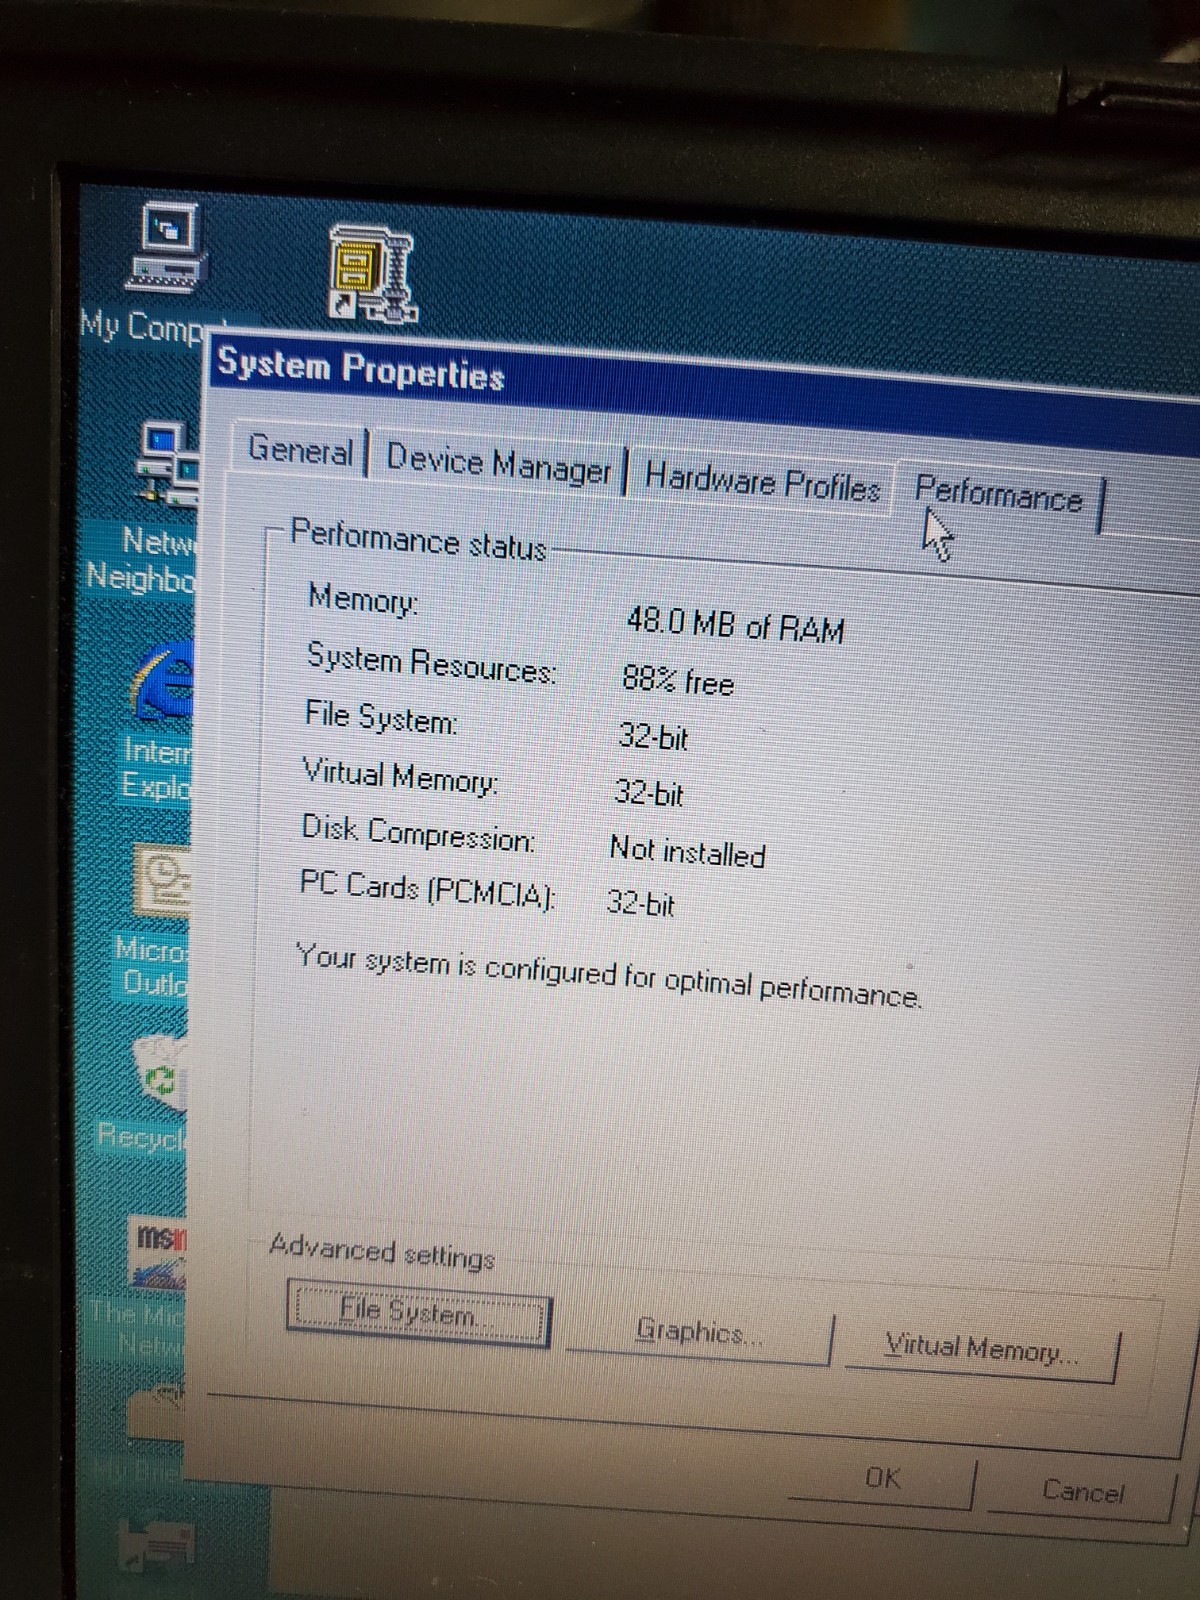Open the MSN Microsoft Network icon

coord(158,1252)
